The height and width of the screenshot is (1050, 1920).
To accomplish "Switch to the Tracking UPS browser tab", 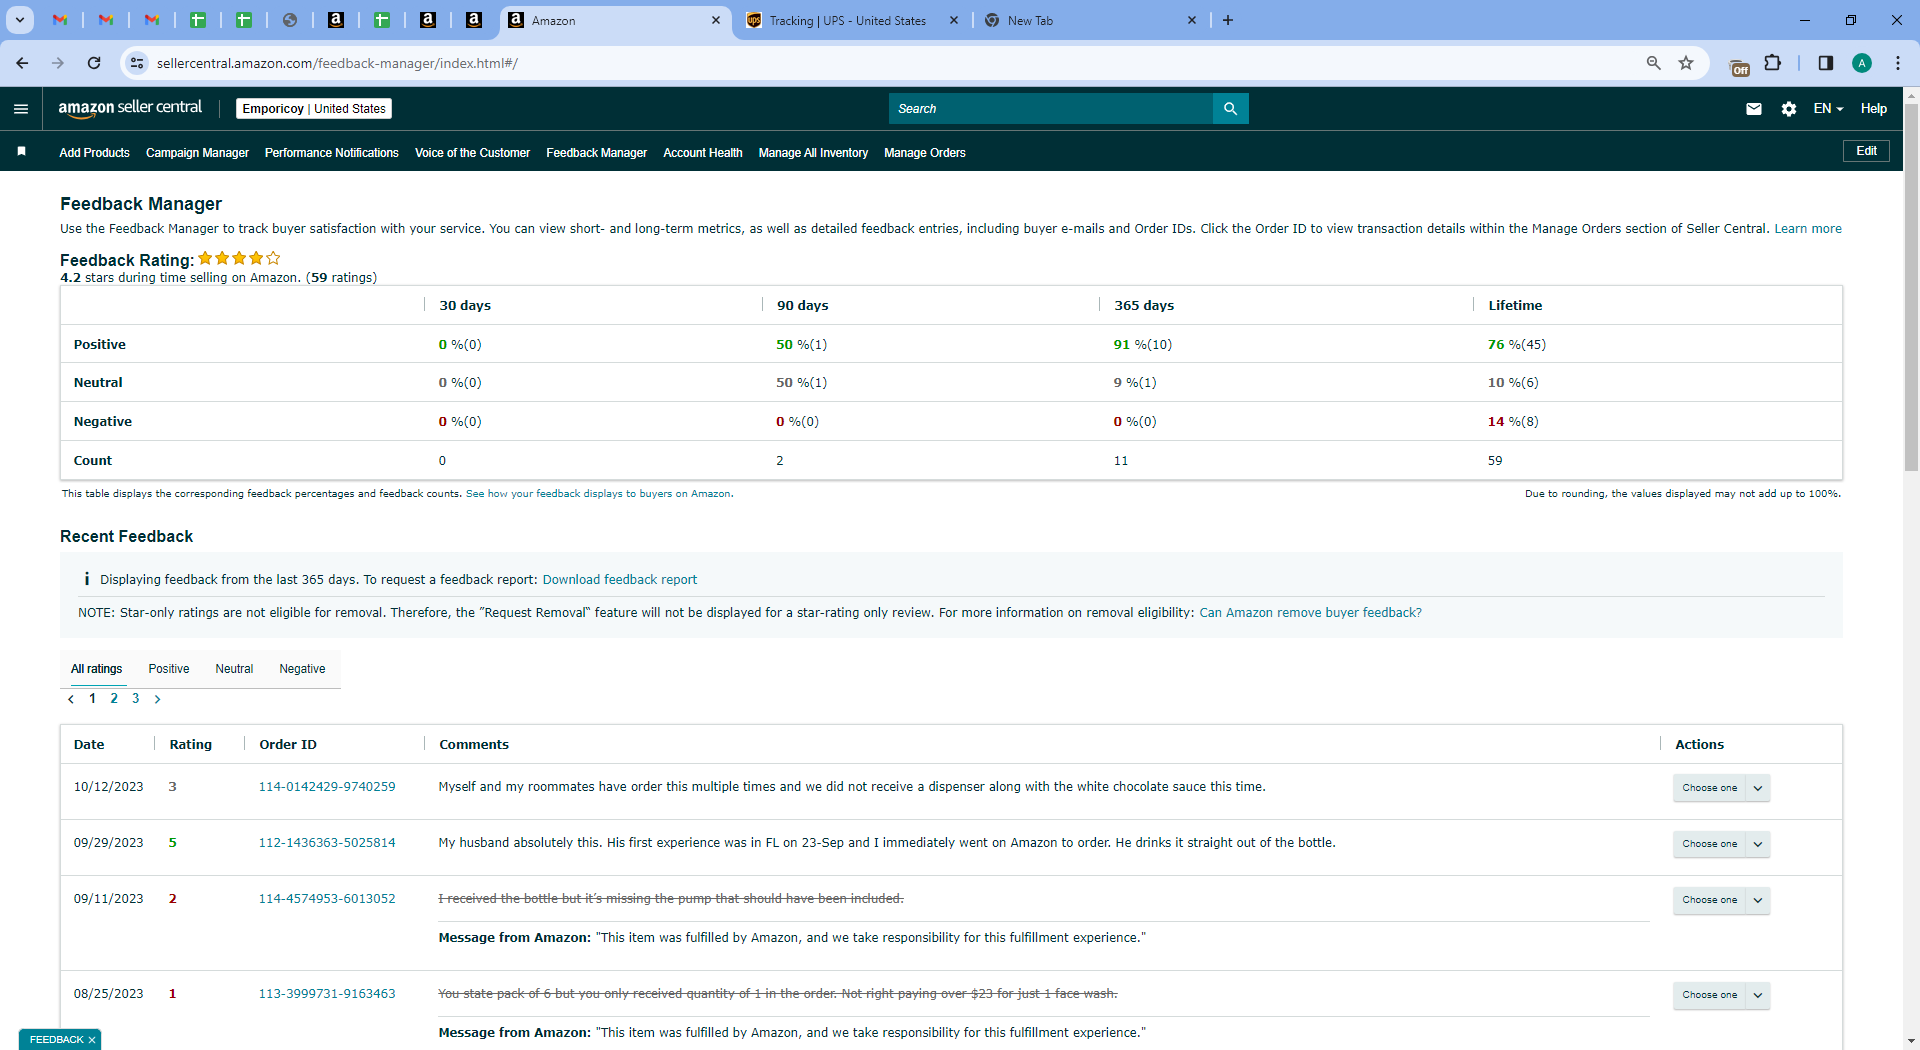I will pos(848,20).
